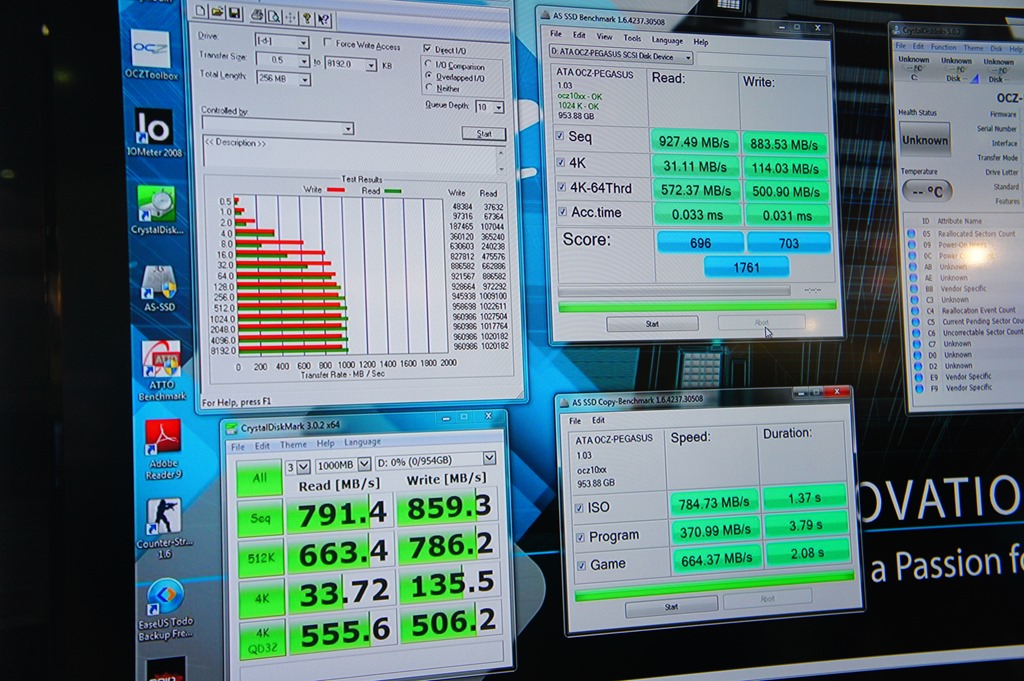This screenshot has height=681, width=1024.
Task: Click the Save floppy icon in ATTO toolbar
Action: pos(234,12)
